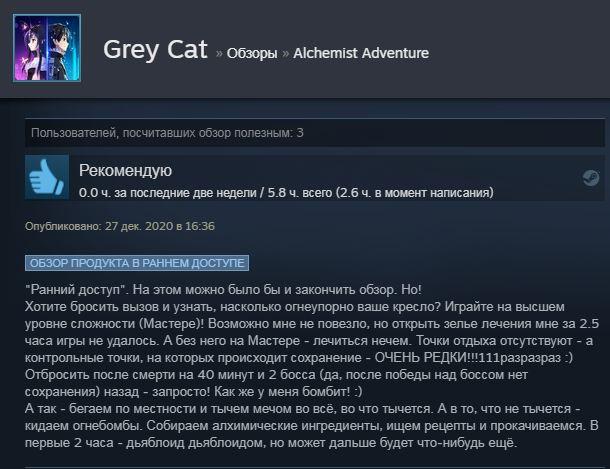Click ОБЗОР ПРОДУКТА В РАННЕМ ДОСТУПЕ badge
The height and width of the screenshot is (469, 610).
click(137, 263)
